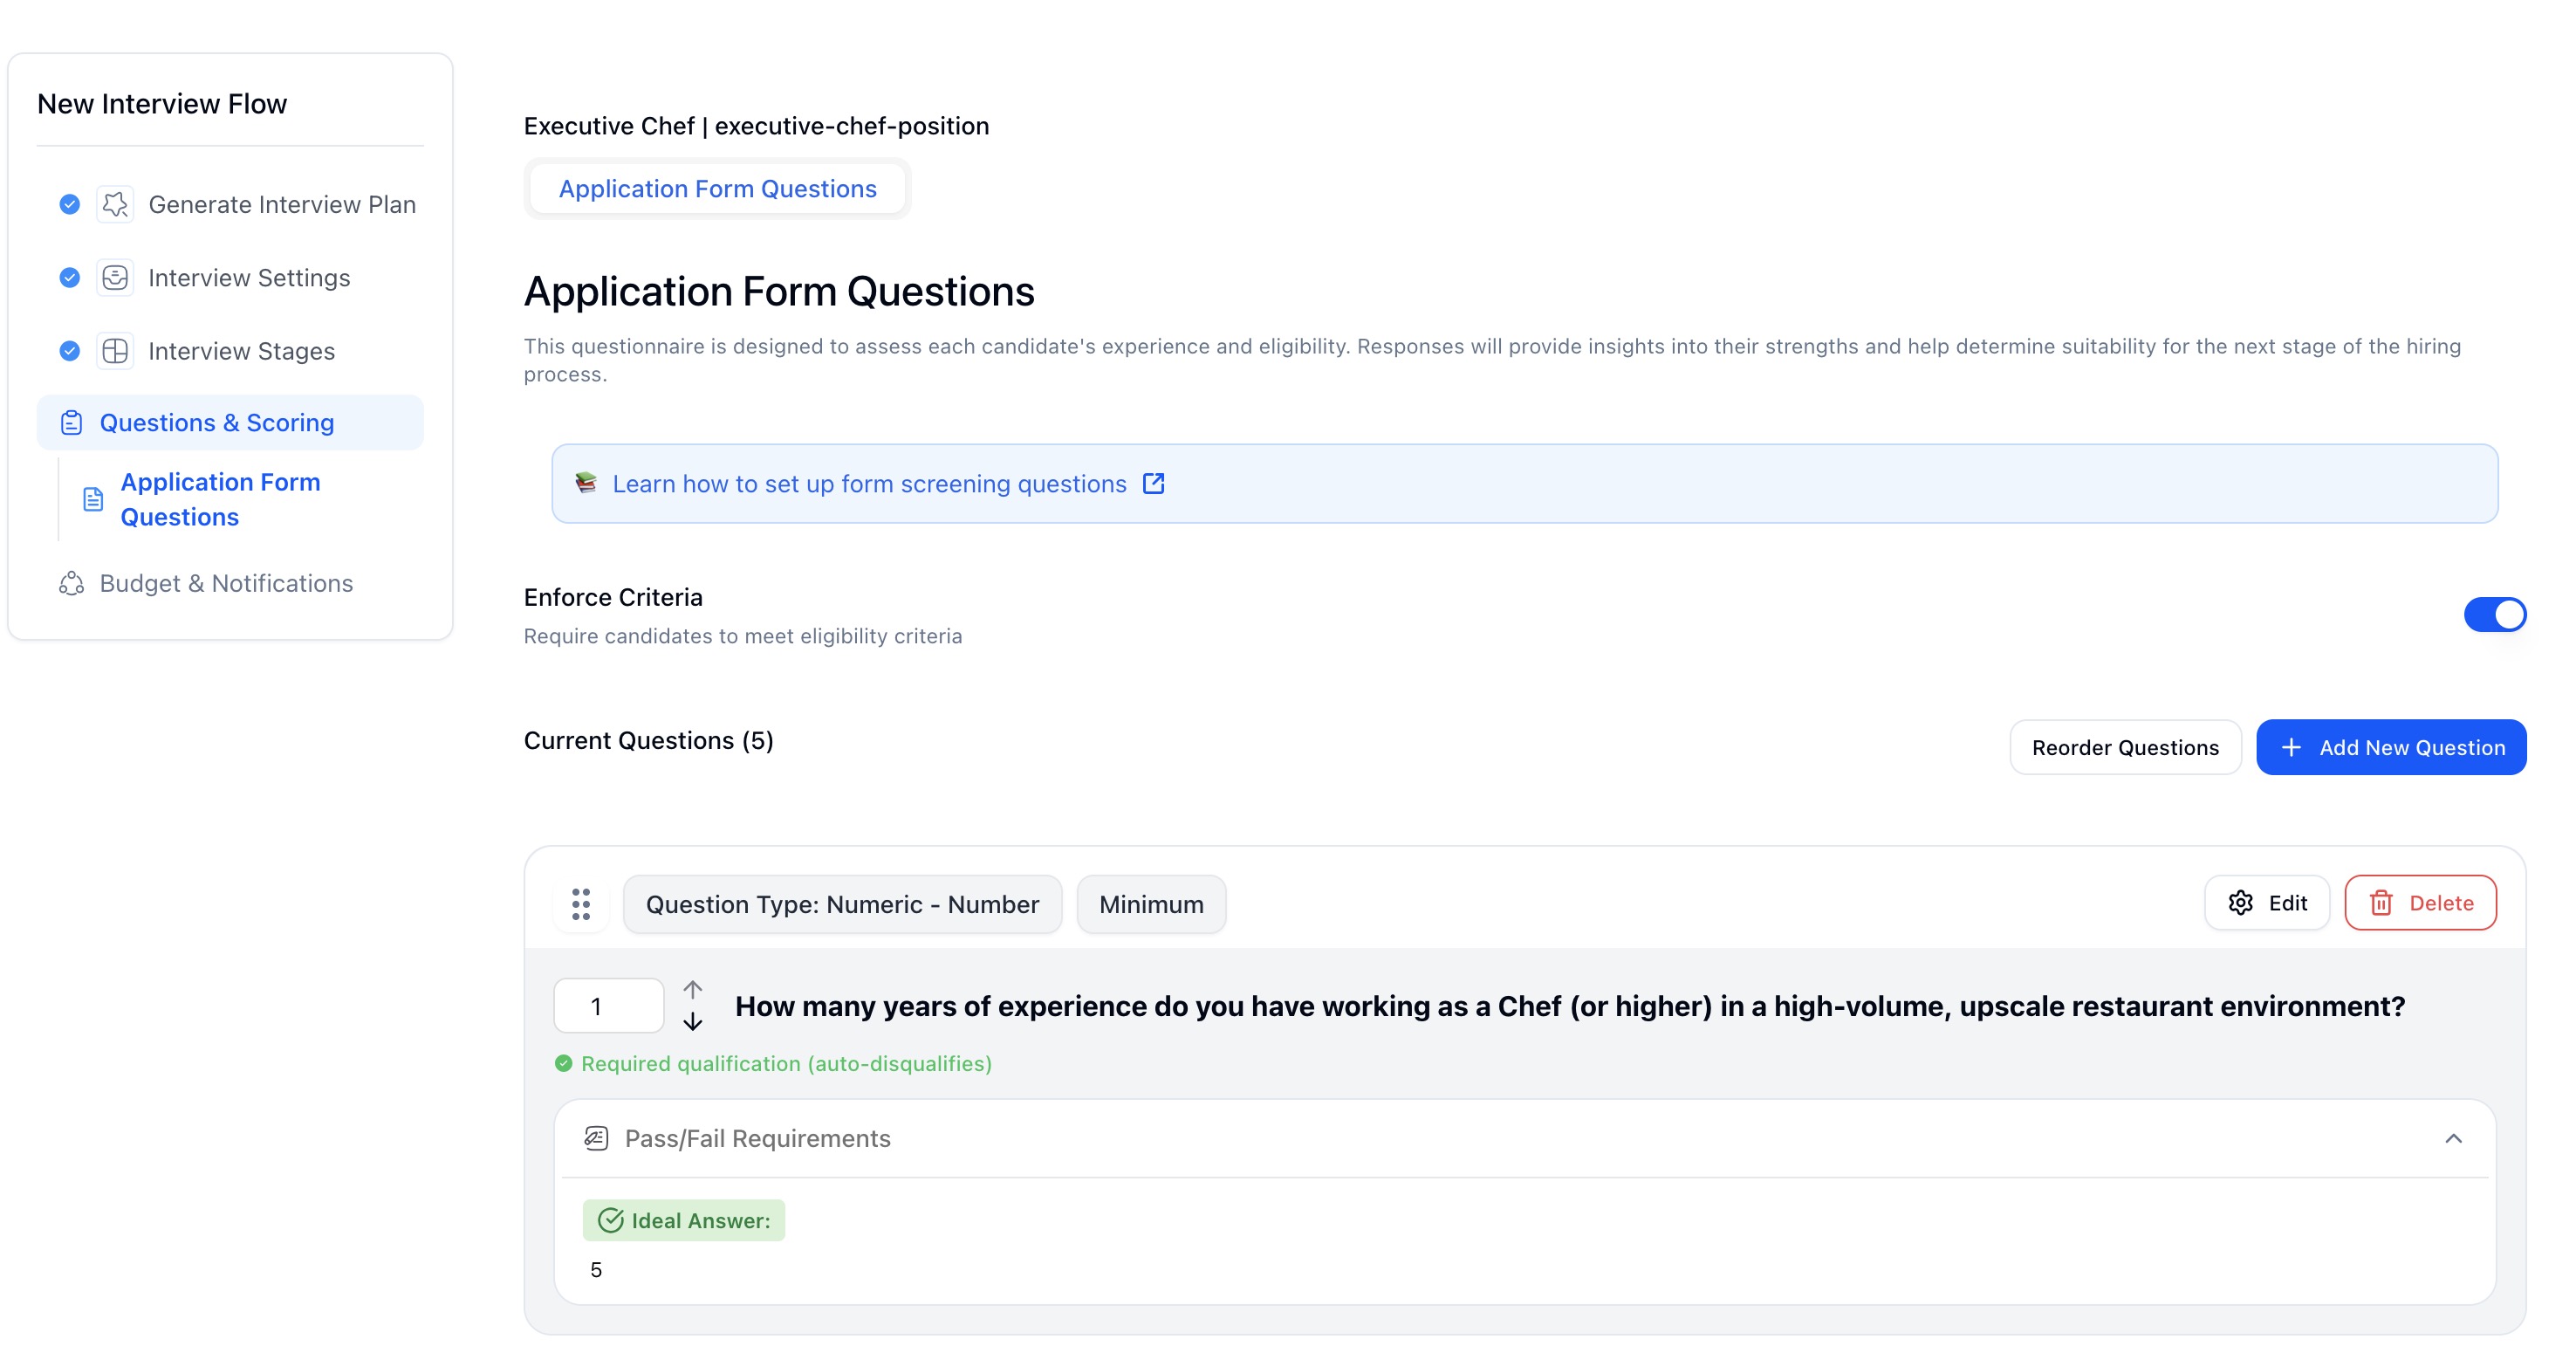This screenshot has height=1353, width=2576.
Task: Open the form screening questions guide link
Action: pos(869,484)
